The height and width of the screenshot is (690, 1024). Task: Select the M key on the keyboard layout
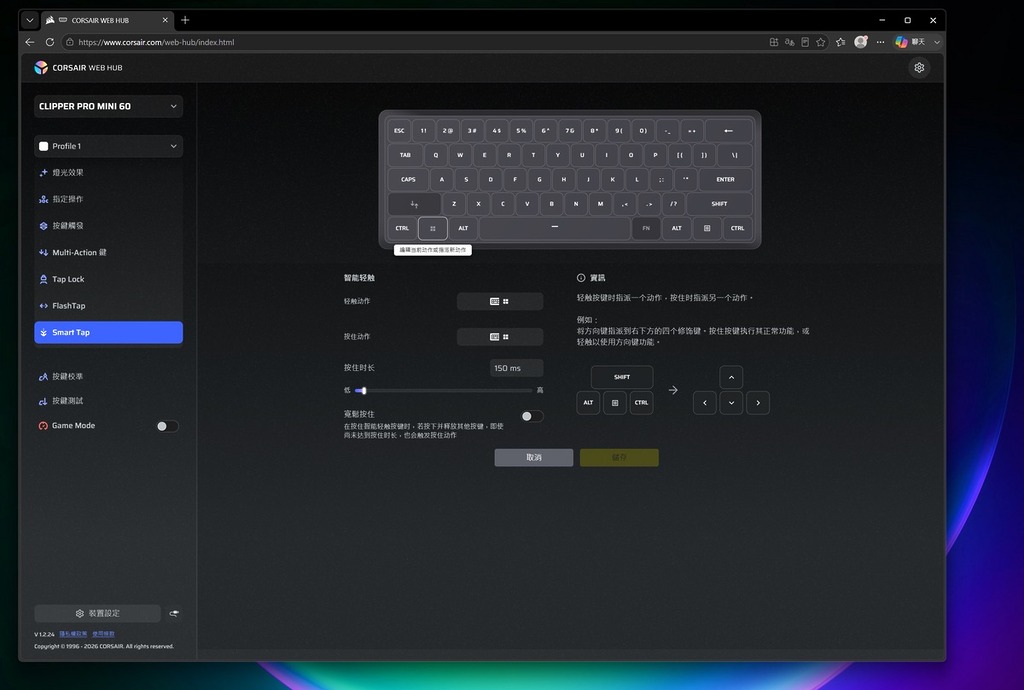click(x=600, y=204)
